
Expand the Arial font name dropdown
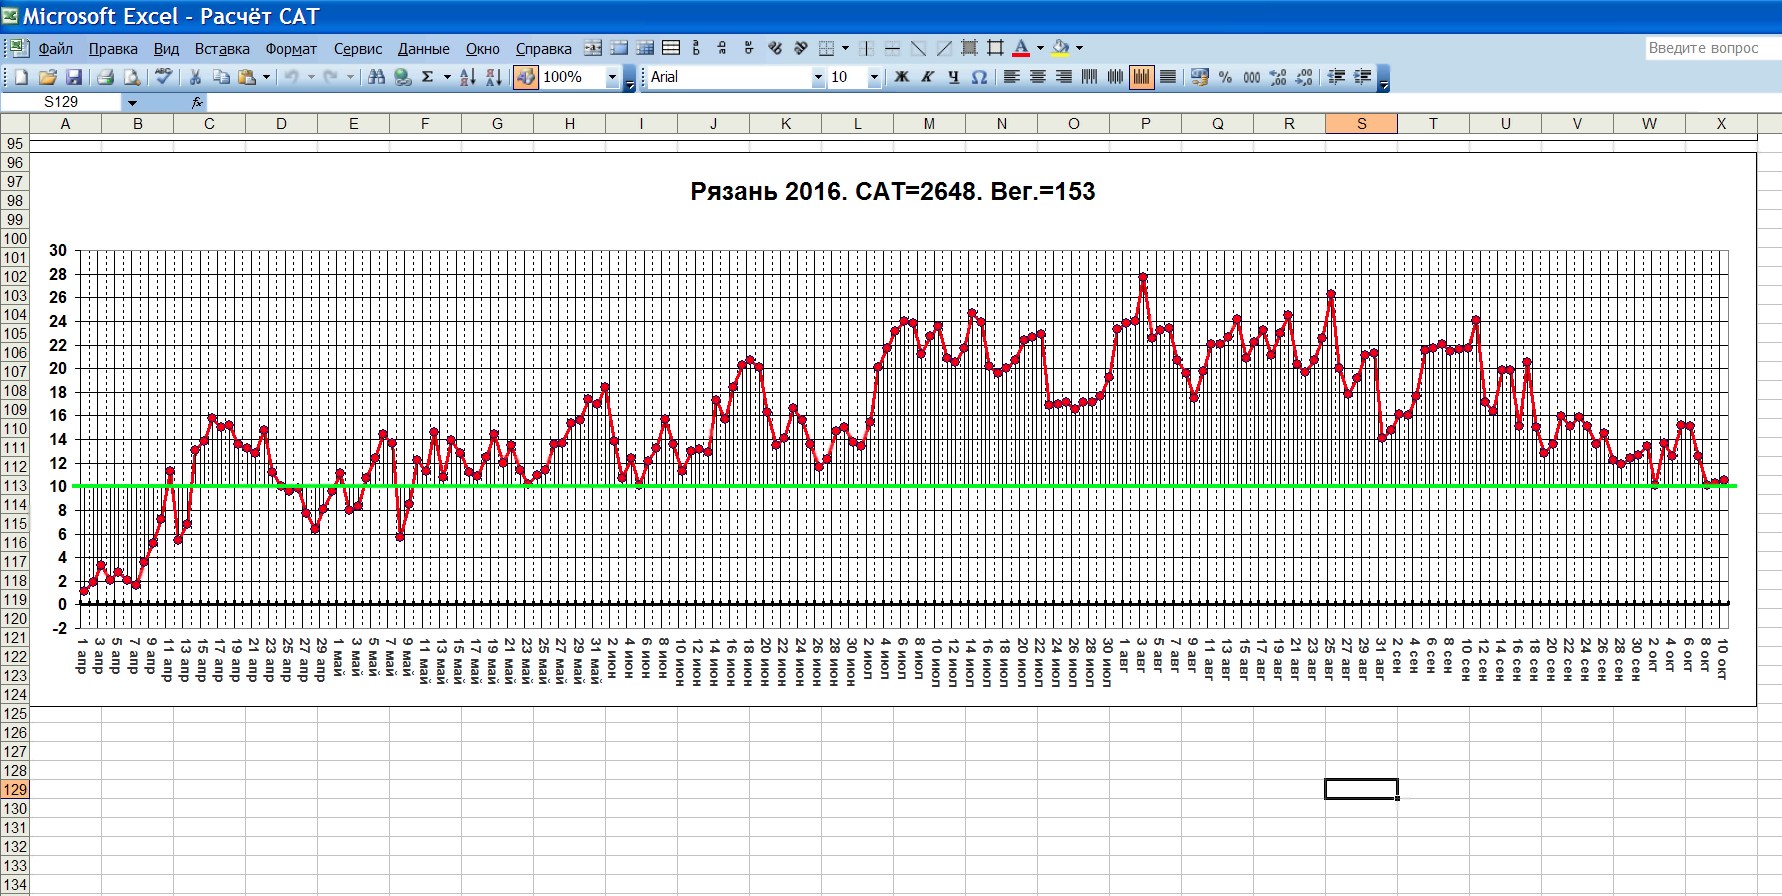(x=817, y=77)
